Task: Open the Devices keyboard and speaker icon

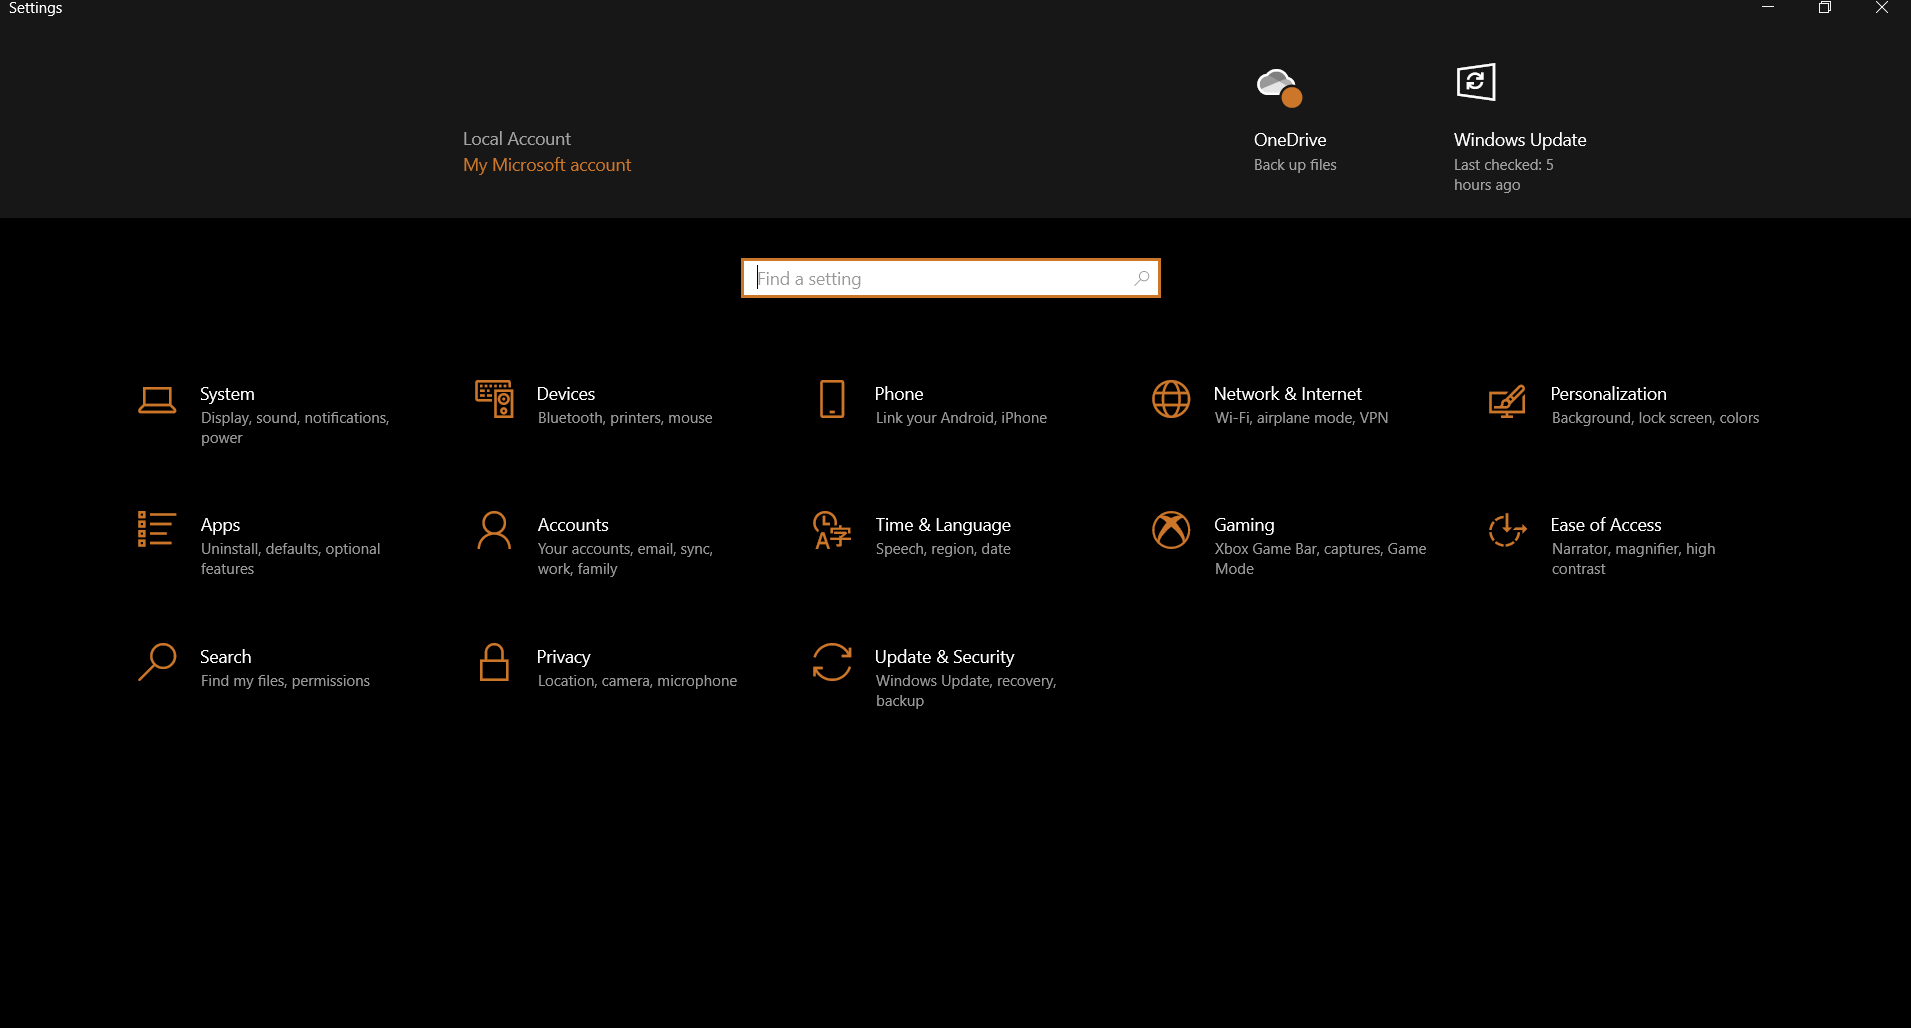Action: pos(494,399)
